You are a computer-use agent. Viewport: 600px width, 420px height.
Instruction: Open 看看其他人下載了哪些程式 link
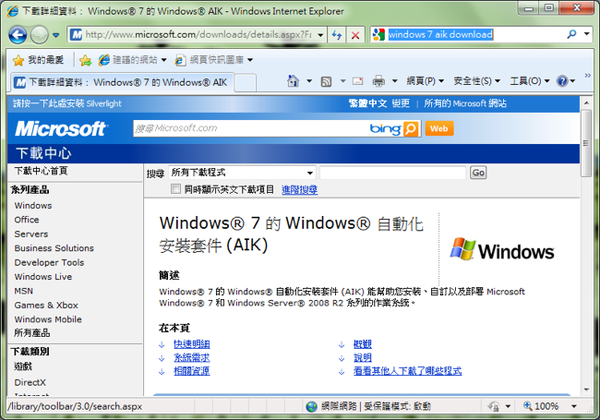coord(408,371)
